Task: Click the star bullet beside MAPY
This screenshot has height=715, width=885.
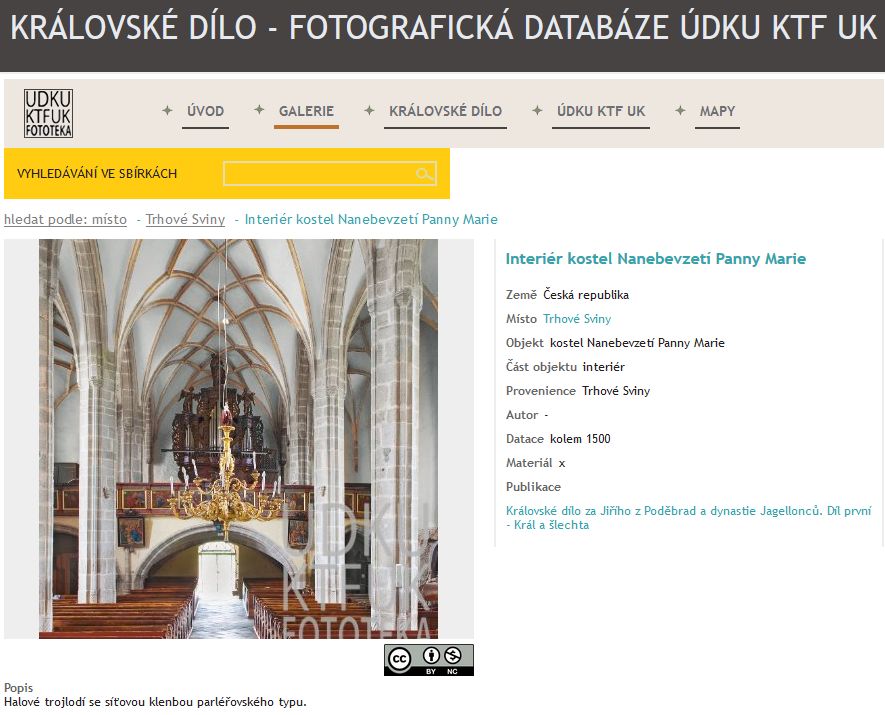Action: 681,111
